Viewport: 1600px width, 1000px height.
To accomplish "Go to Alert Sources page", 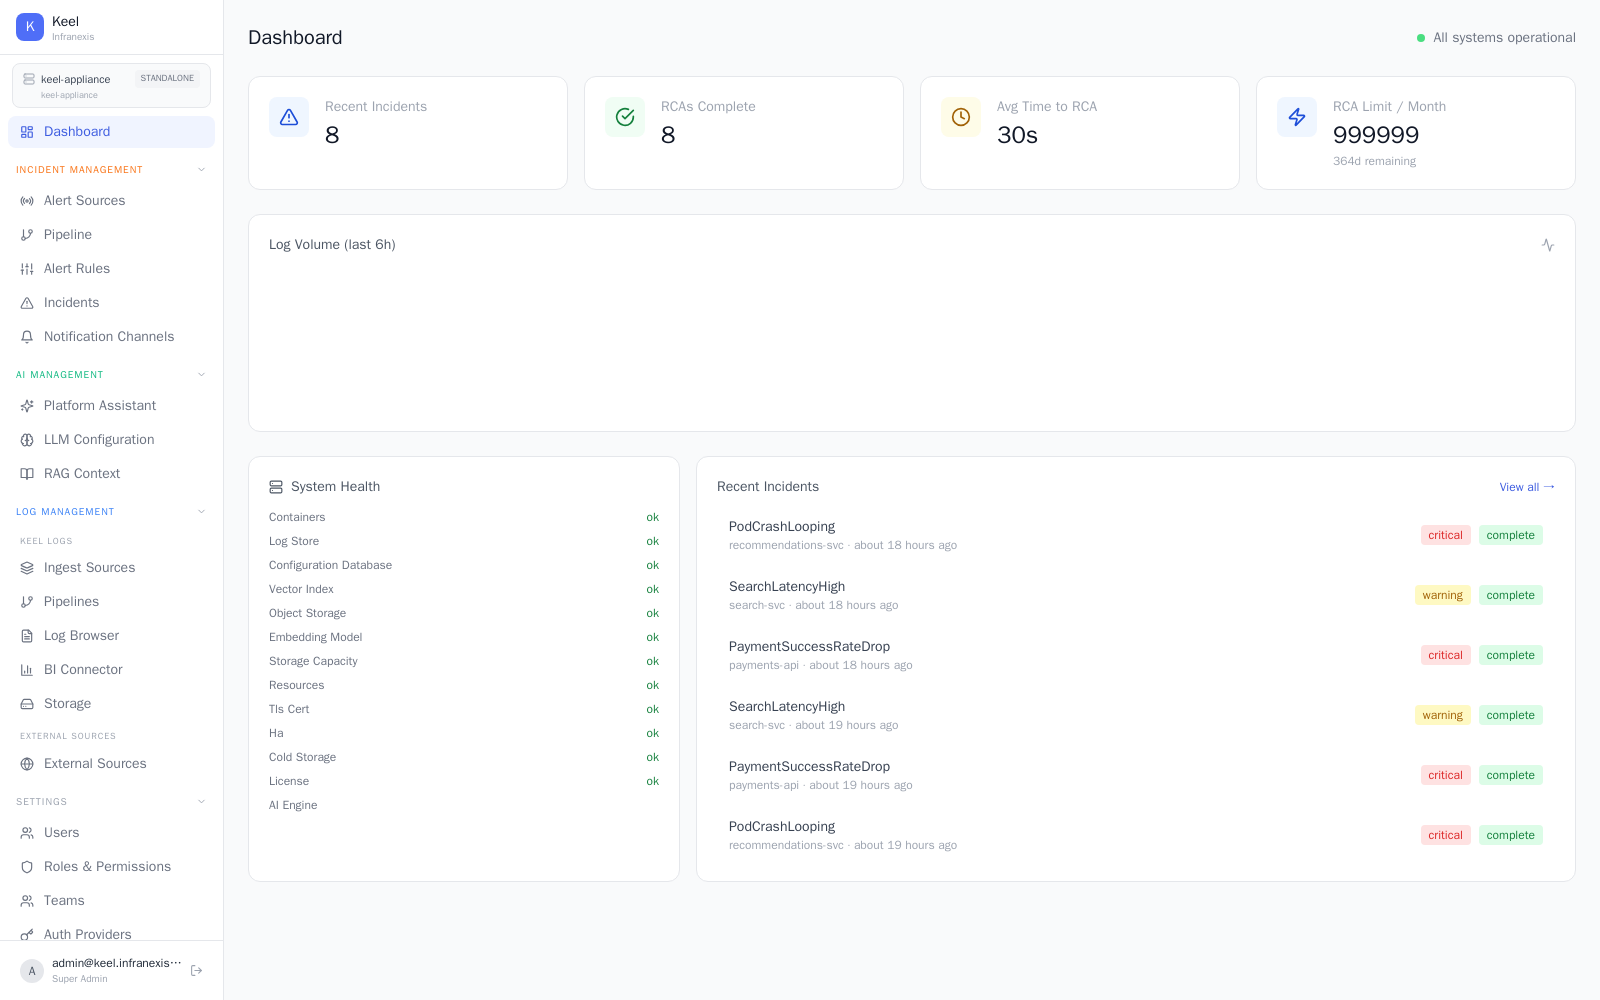I will (111, 201).
